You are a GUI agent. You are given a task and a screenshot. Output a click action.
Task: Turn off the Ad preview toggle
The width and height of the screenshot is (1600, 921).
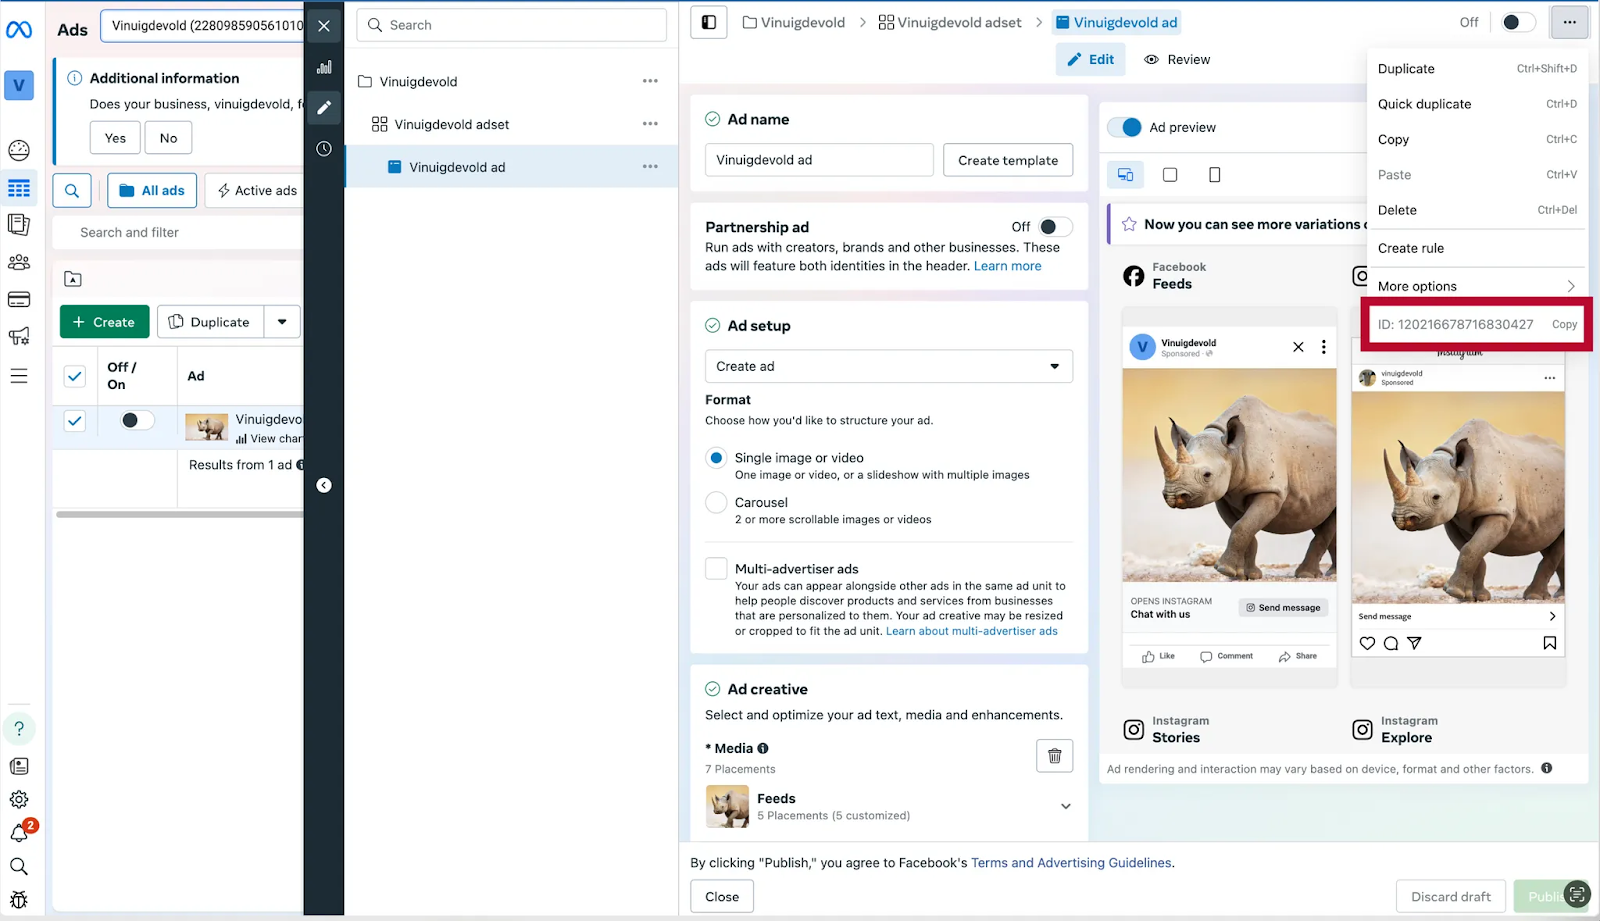[x=1126, y=127]
